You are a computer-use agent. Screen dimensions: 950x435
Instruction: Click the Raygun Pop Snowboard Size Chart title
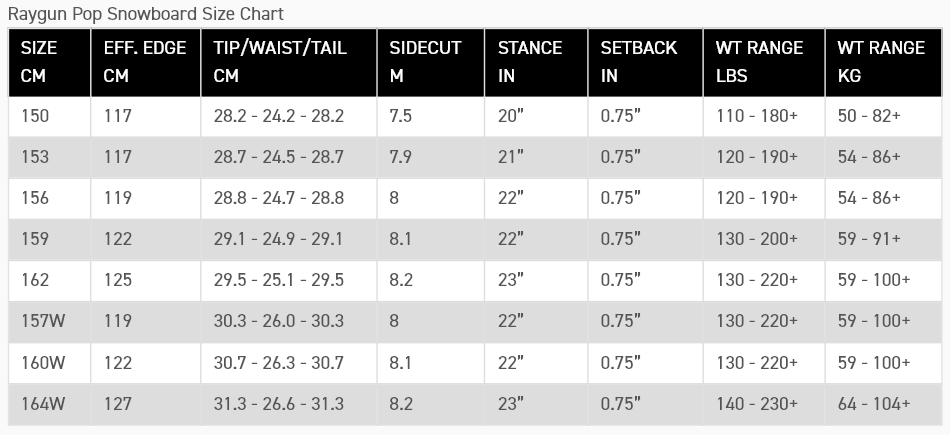tap(146, 14)
